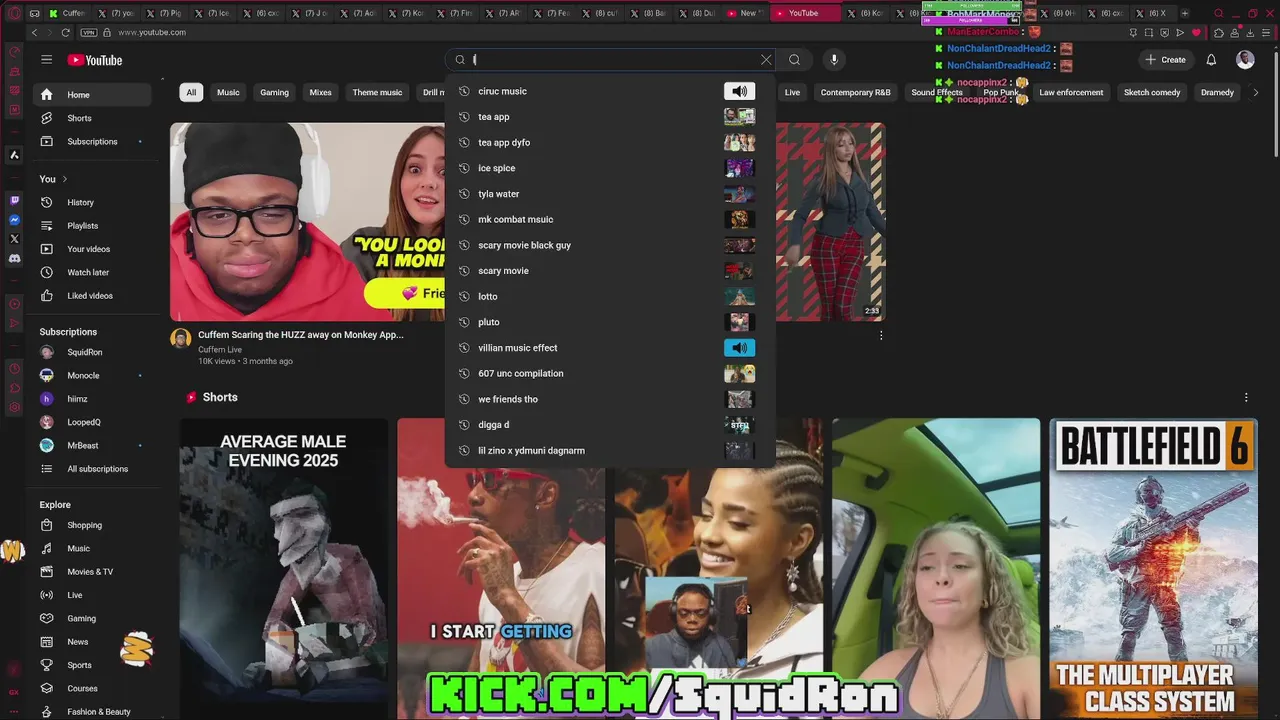Open News under Explore
The width and height of the screenshot is (1280, 720).
click(x=90, y=642)
